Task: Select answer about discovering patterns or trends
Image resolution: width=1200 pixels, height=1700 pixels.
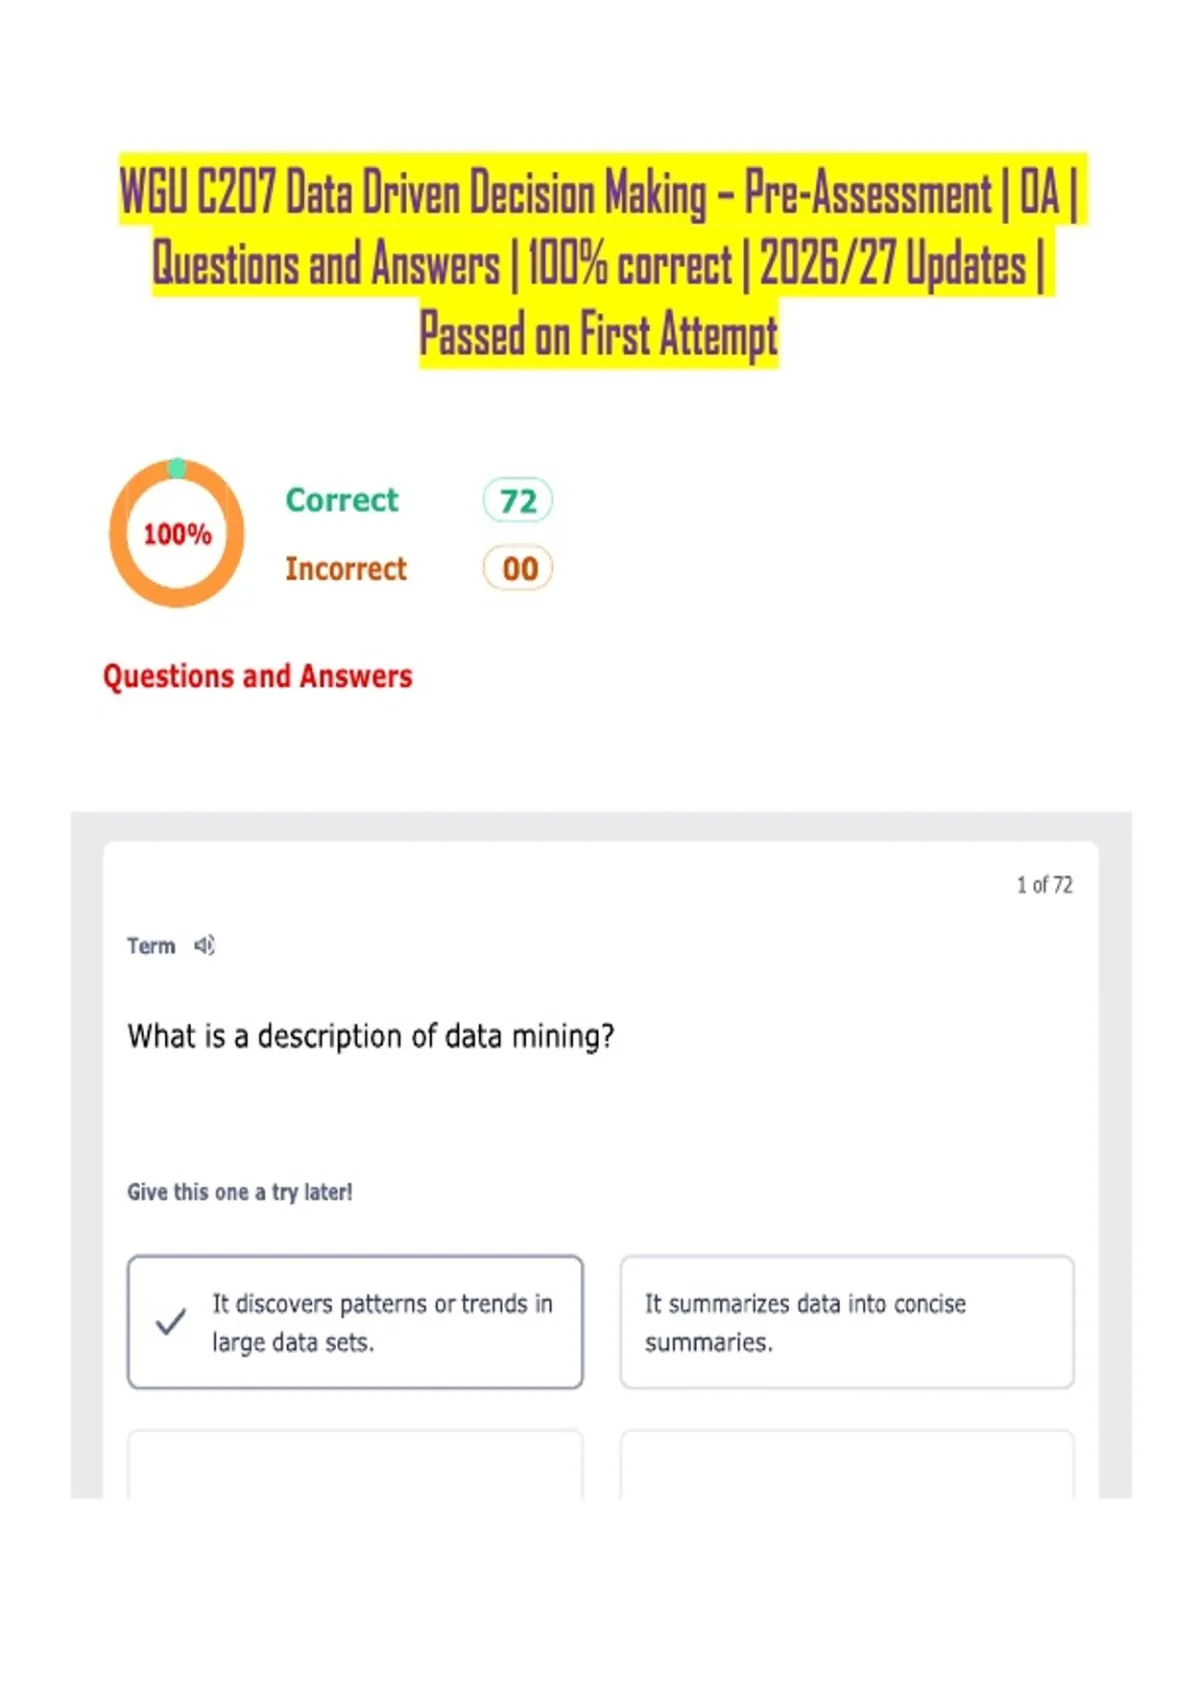Action: 355,1322
